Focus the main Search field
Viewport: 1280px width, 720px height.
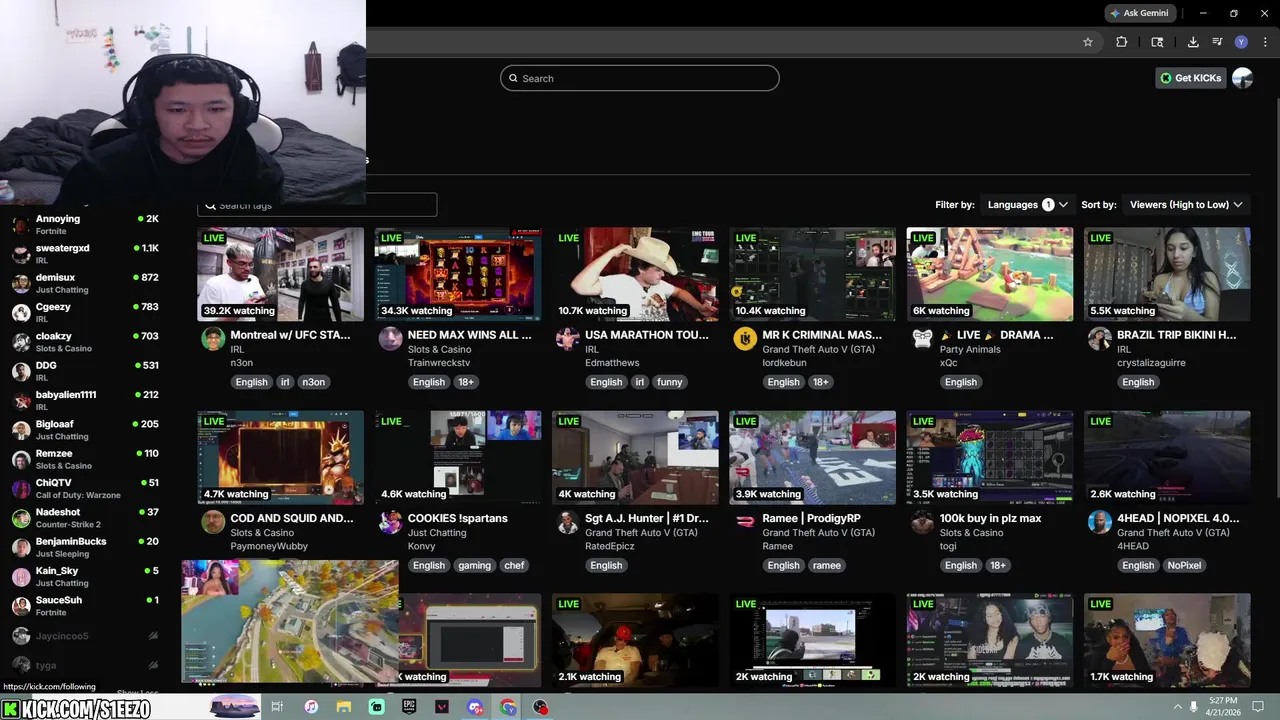coord(640,78)
